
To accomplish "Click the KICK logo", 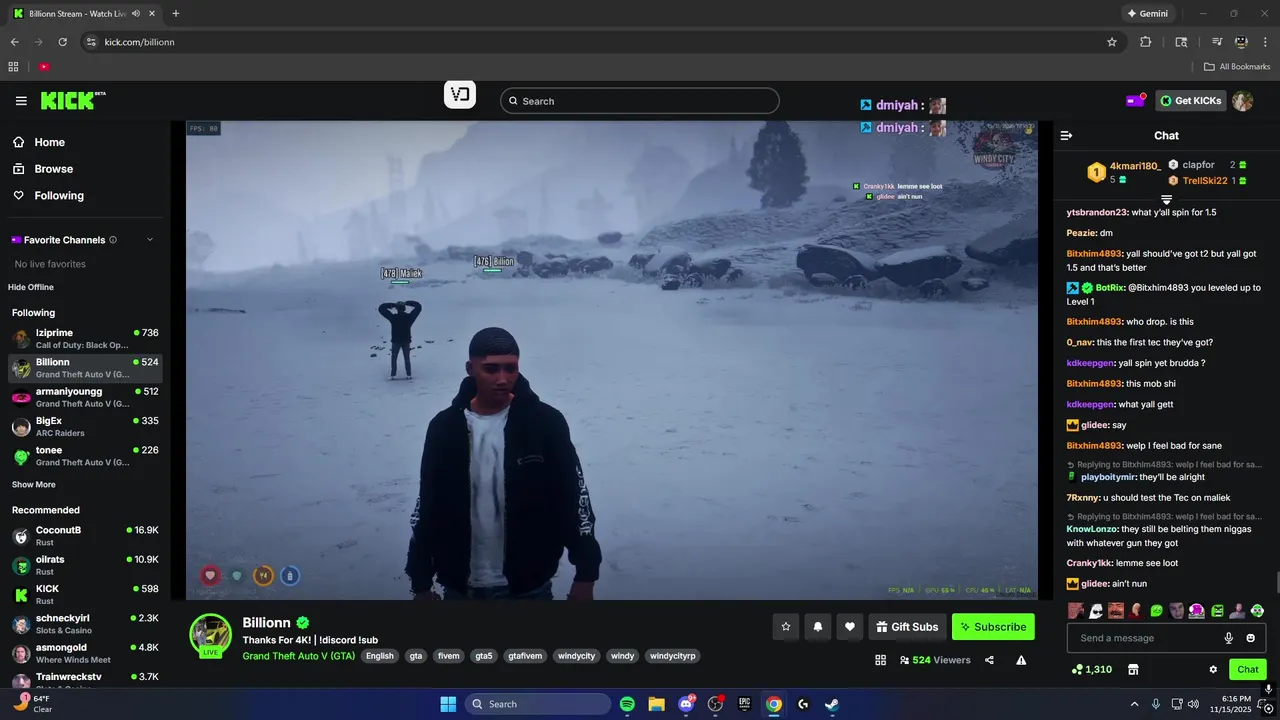I will pos(73,100).
